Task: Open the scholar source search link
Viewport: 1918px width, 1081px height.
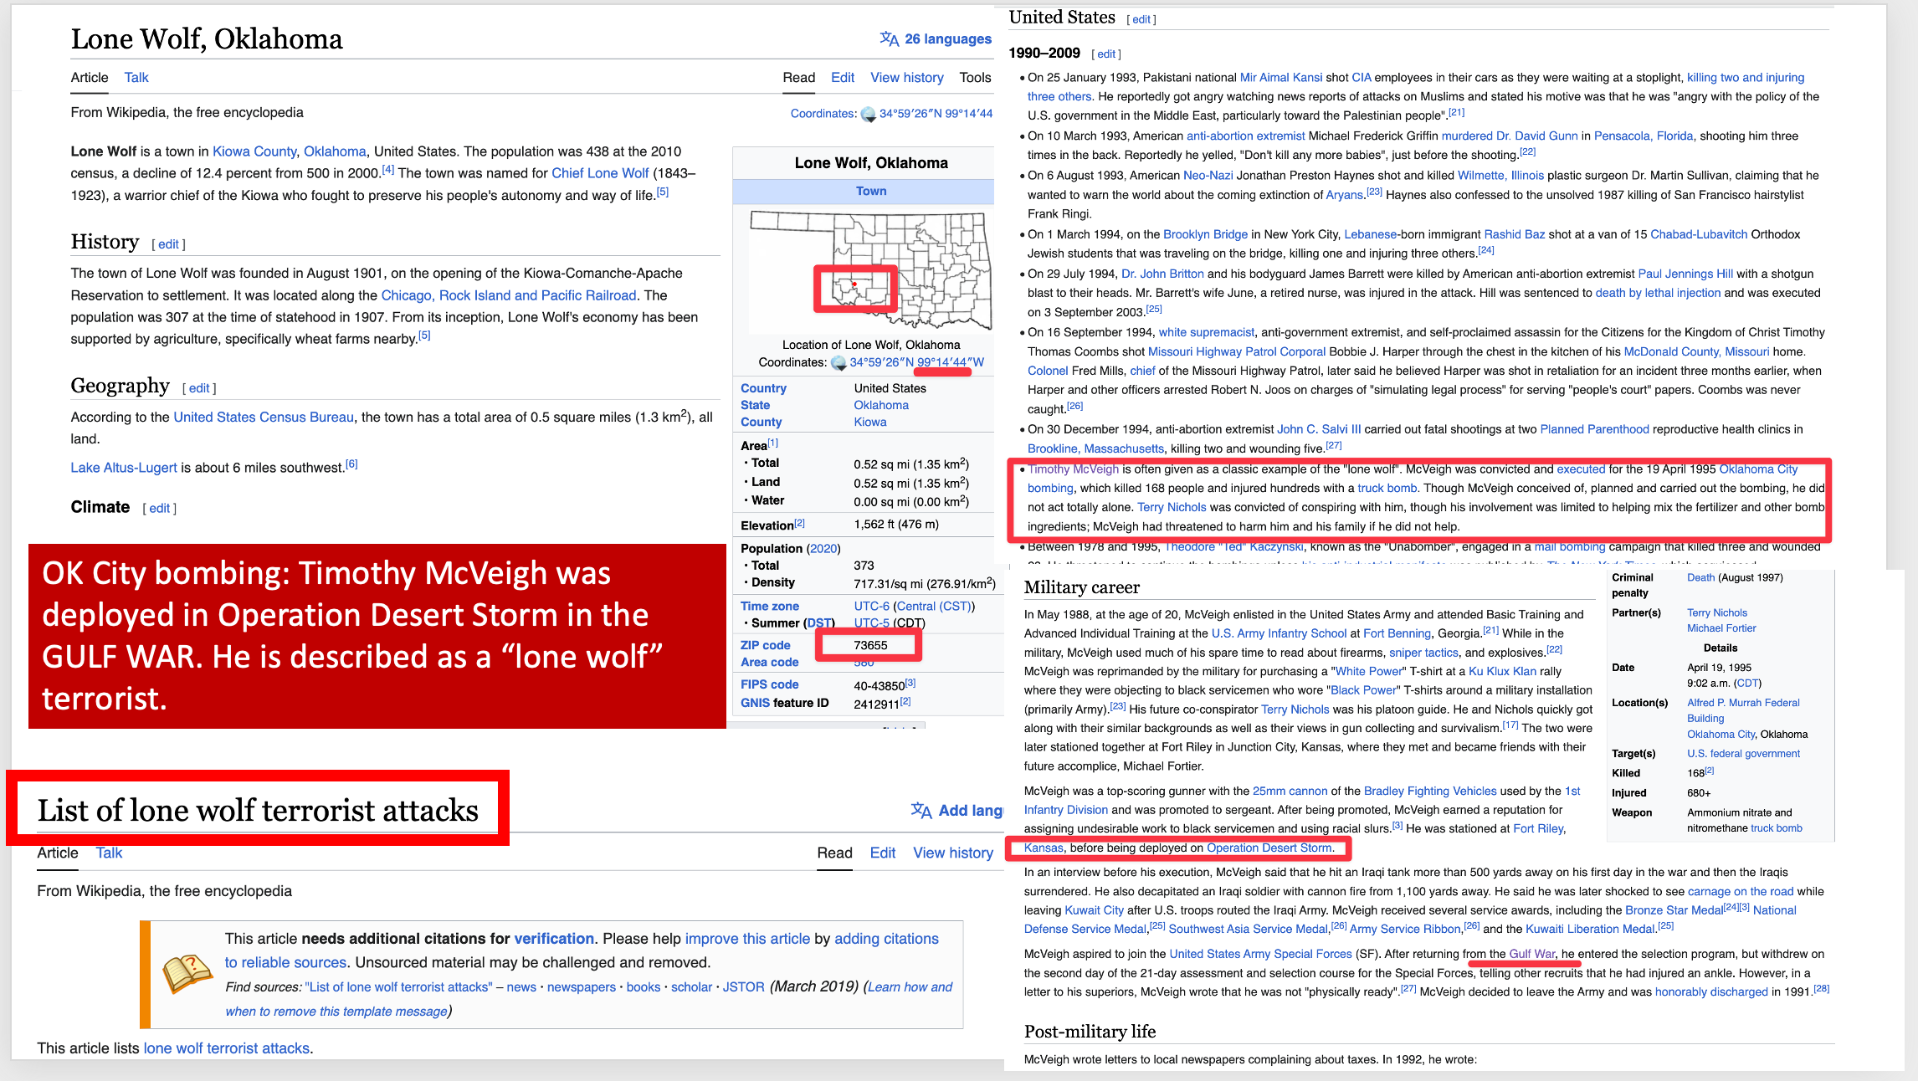Action: click(x=691, y=987)
